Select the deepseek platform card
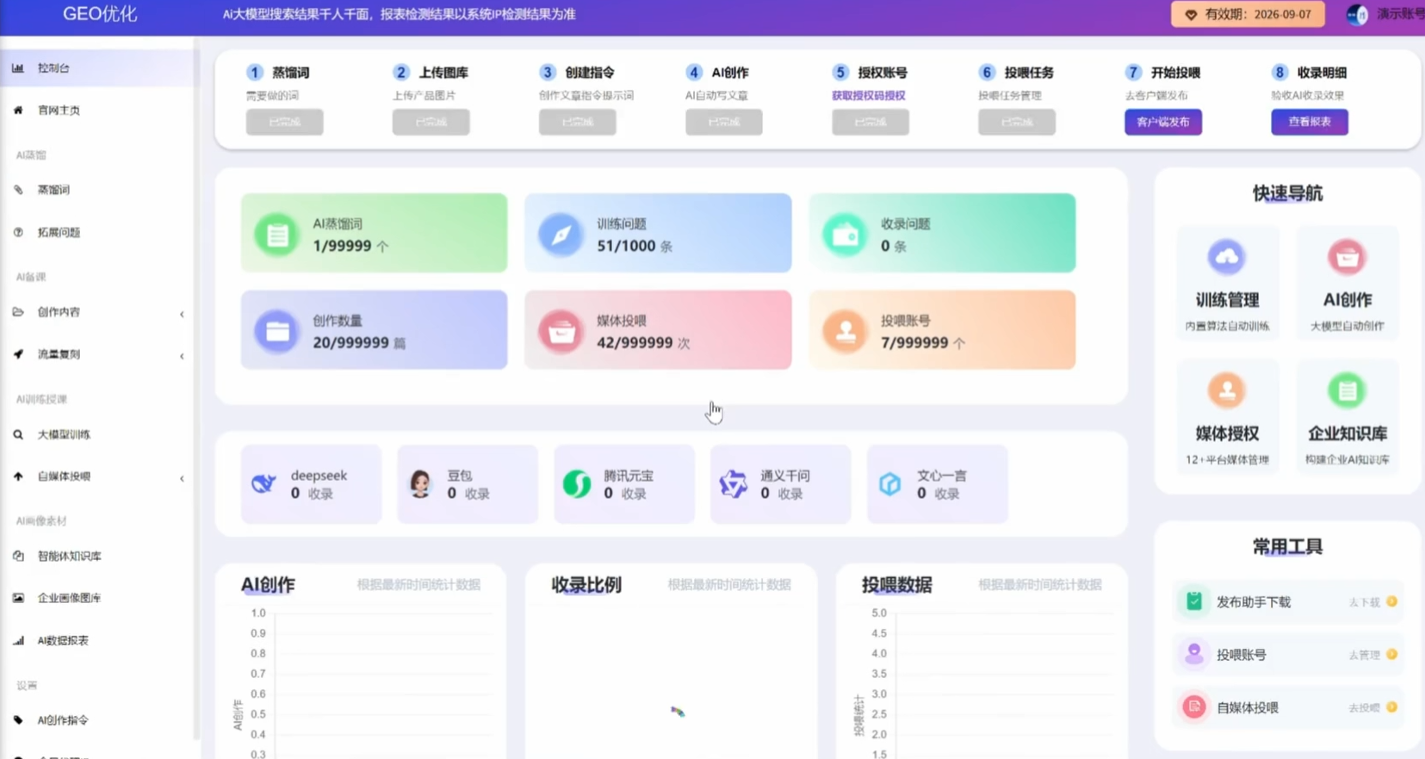Viewport: 1425px width, 759px height. pyautogui.click(x=311, y=484)
